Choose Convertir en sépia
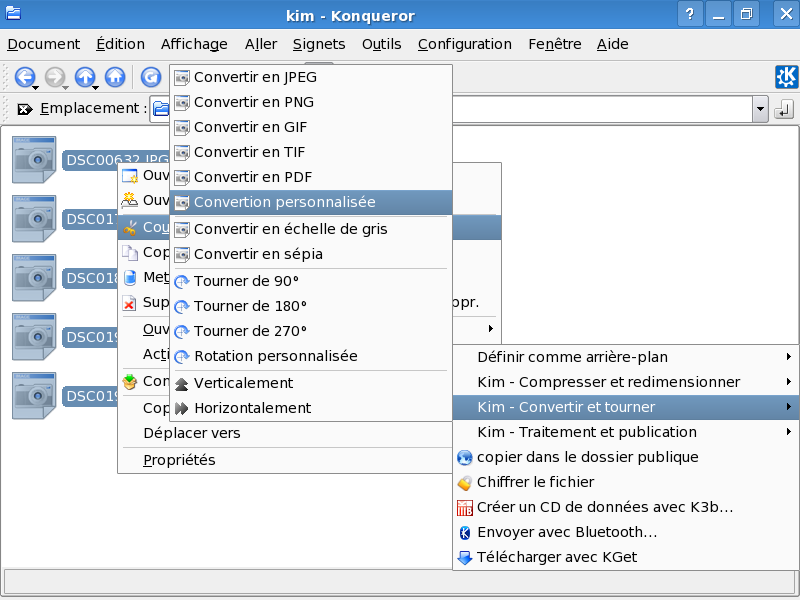800x600 pixels. click(x=311, y=254)
